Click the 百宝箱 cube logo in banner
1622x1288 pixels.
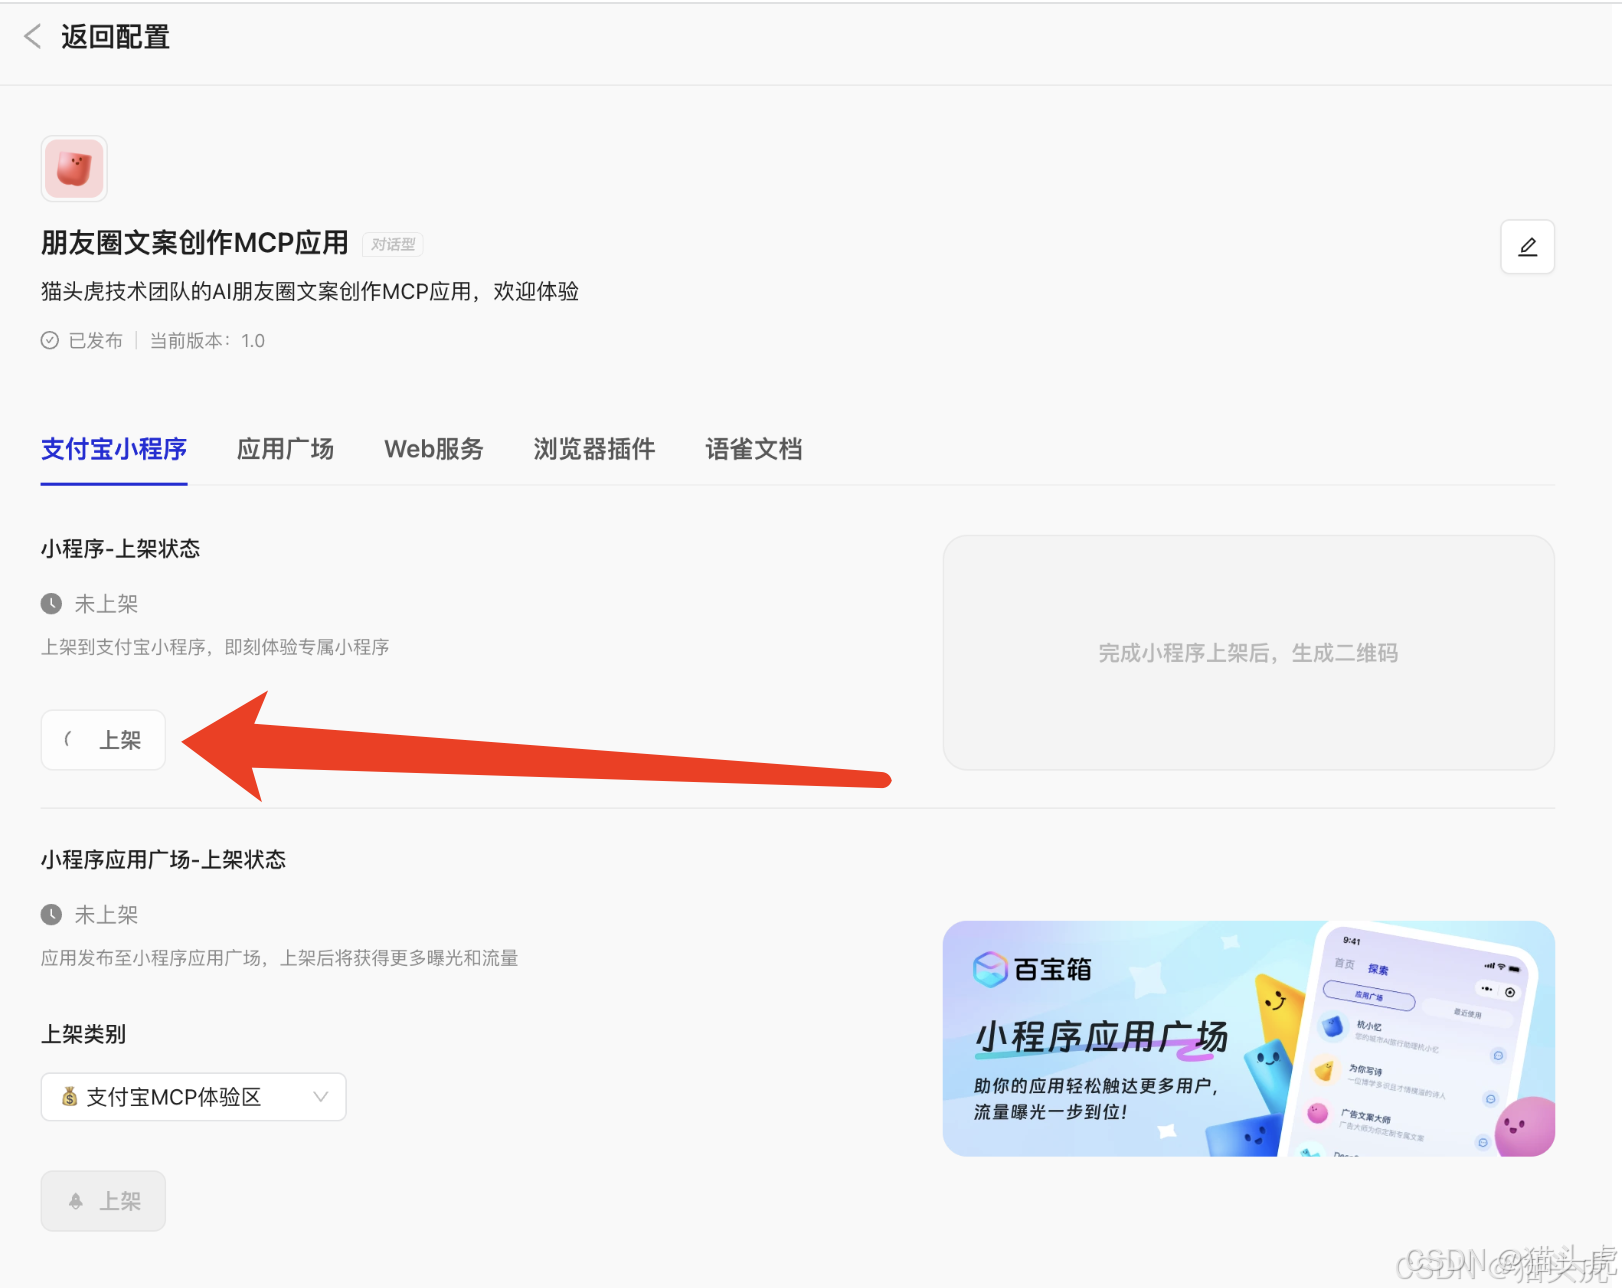tap(990, 969)
